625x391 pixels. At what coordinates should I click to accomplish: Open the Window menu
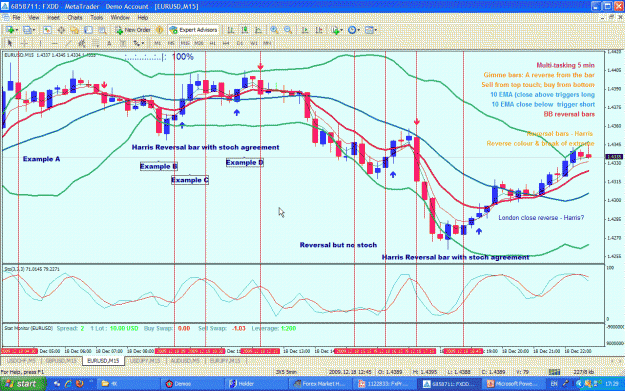(120, 18)
